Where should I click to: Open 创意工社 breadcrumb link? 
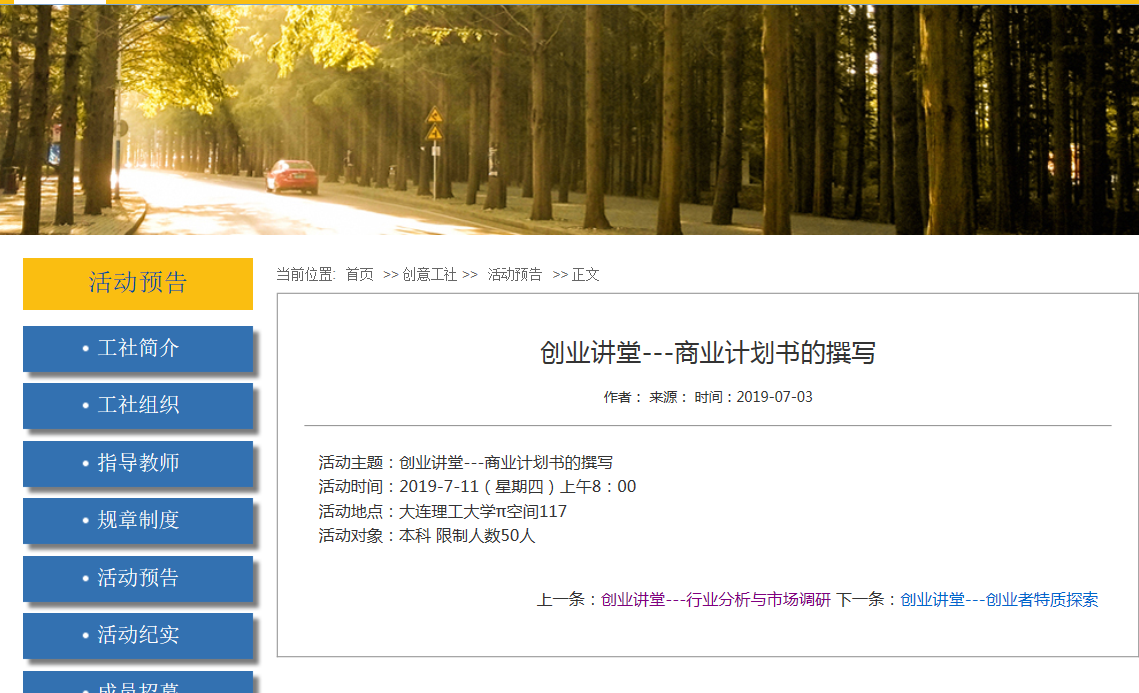click(429, 275)
